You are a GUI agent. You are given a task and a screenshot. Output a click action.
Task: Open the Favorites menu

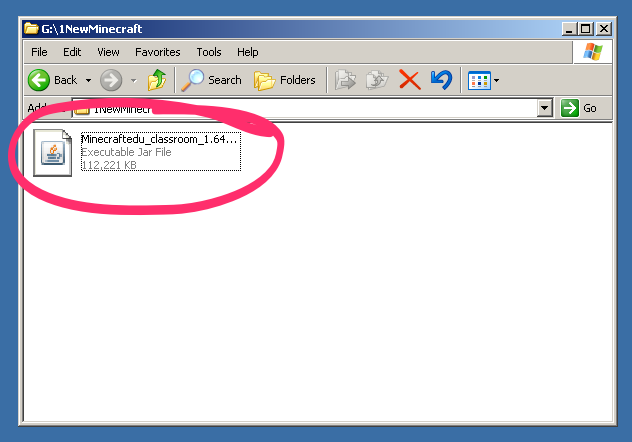[x=158, y=52]
